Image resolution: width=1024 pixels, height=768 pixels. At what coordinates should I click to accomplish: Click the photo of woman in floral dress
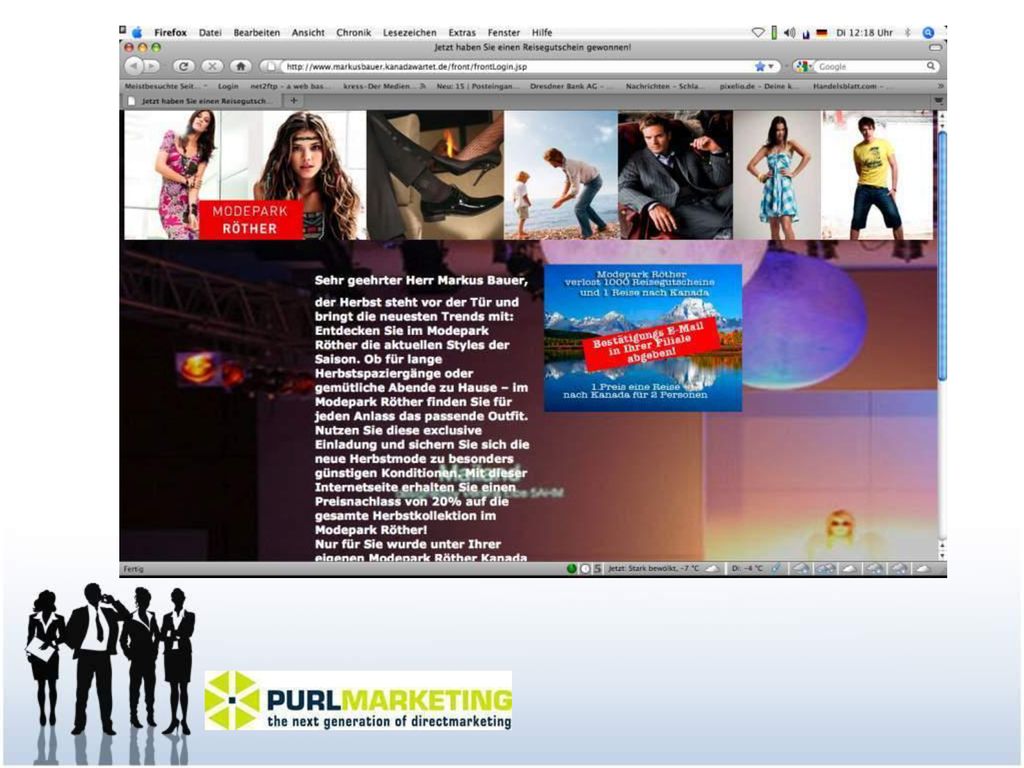[x=172, y=174]
